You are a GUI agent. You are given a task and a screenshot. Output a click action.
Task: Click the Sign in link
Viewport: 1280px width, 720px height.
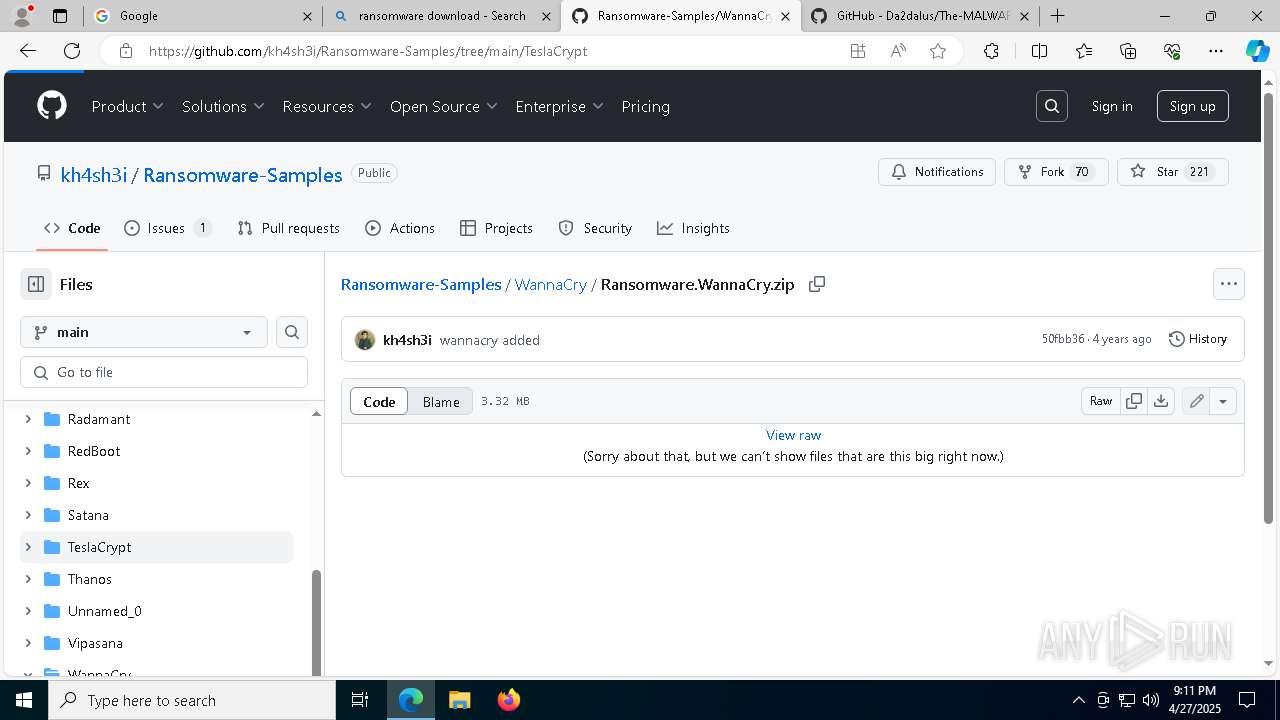tap(1112, 106)
